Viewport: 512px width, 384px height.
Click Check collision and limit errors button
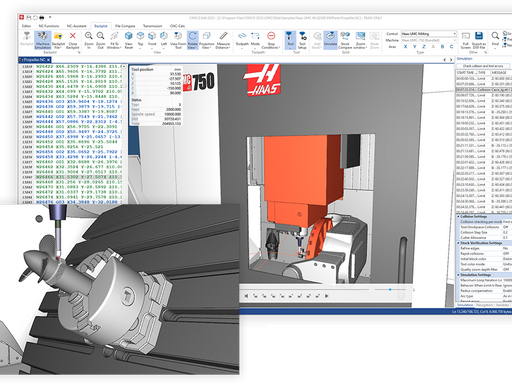[483, 66]
